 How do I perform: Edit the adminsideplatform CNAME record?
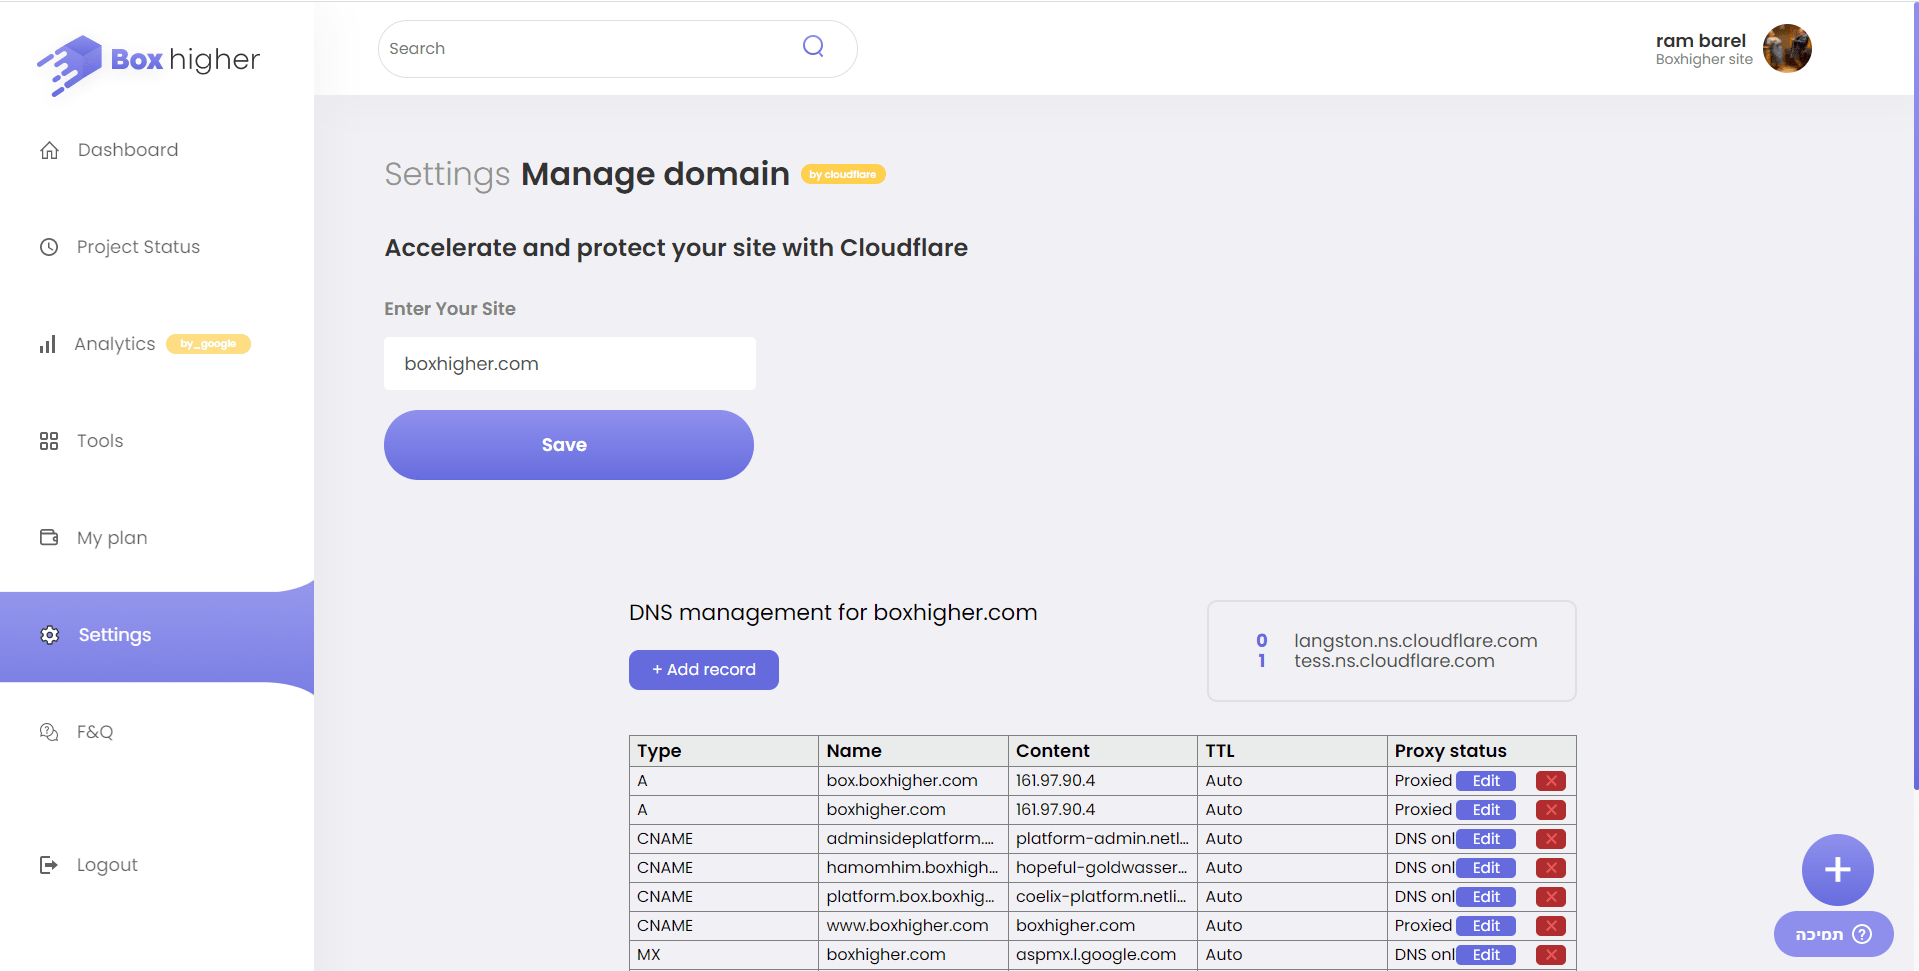(x=1486, y=839)
